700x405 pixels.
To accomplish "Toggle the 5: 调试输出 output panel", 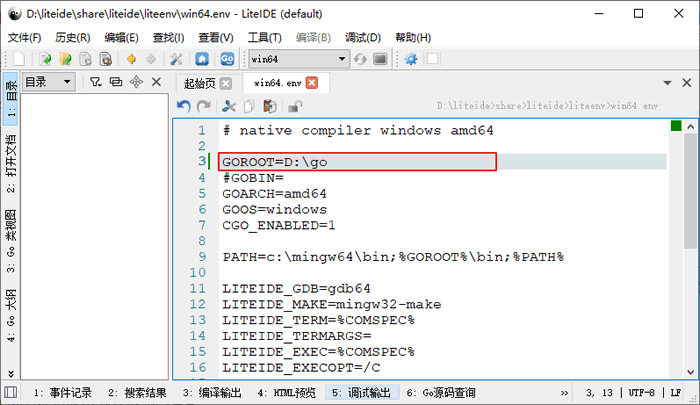I will point(361,393).
